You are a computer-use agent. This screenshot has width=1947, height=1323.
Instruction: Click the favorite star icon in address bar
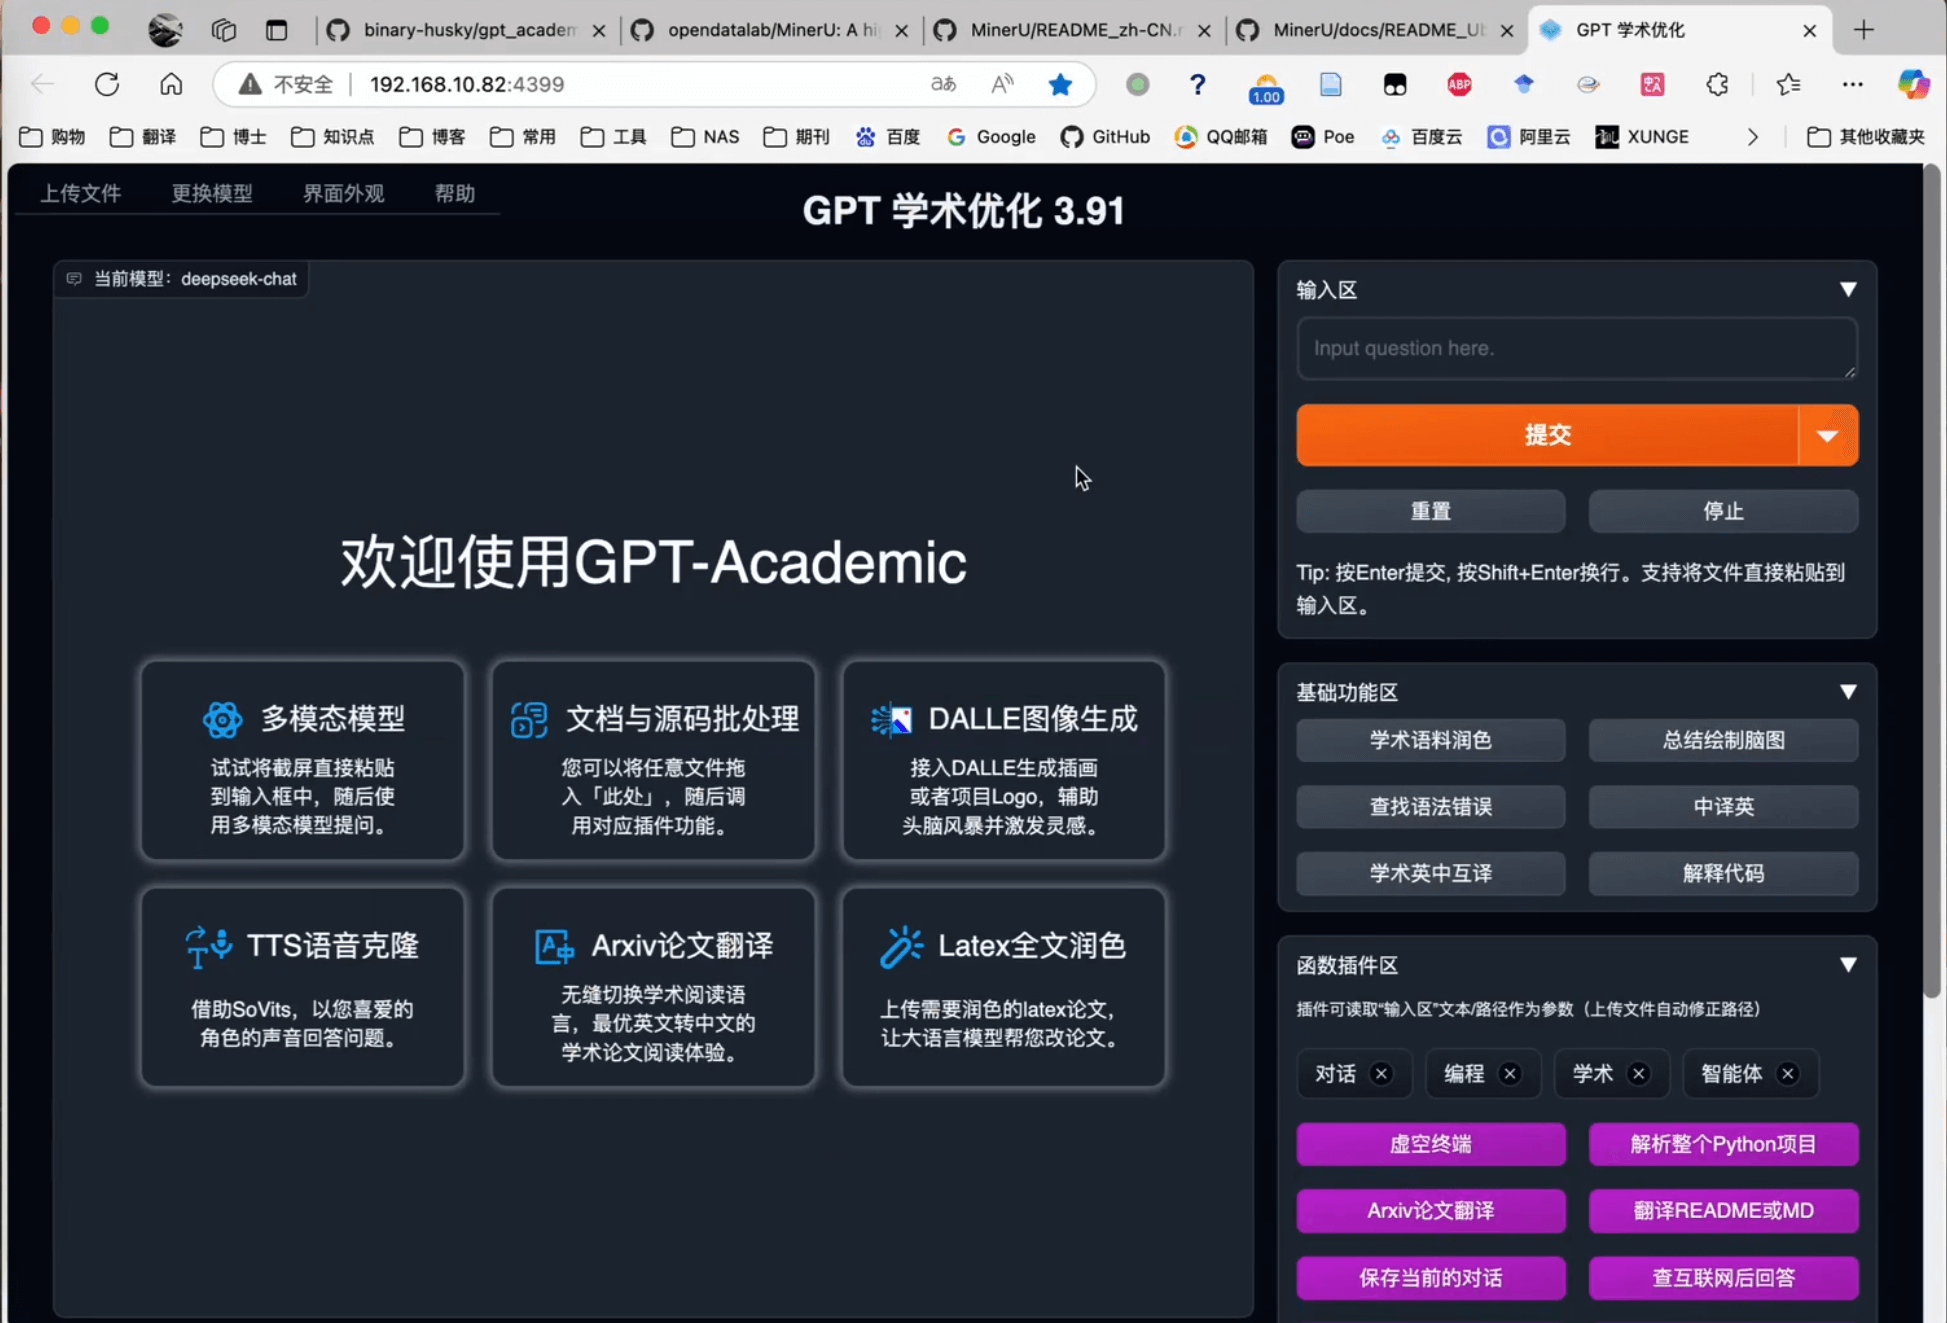click(1060, 84)
